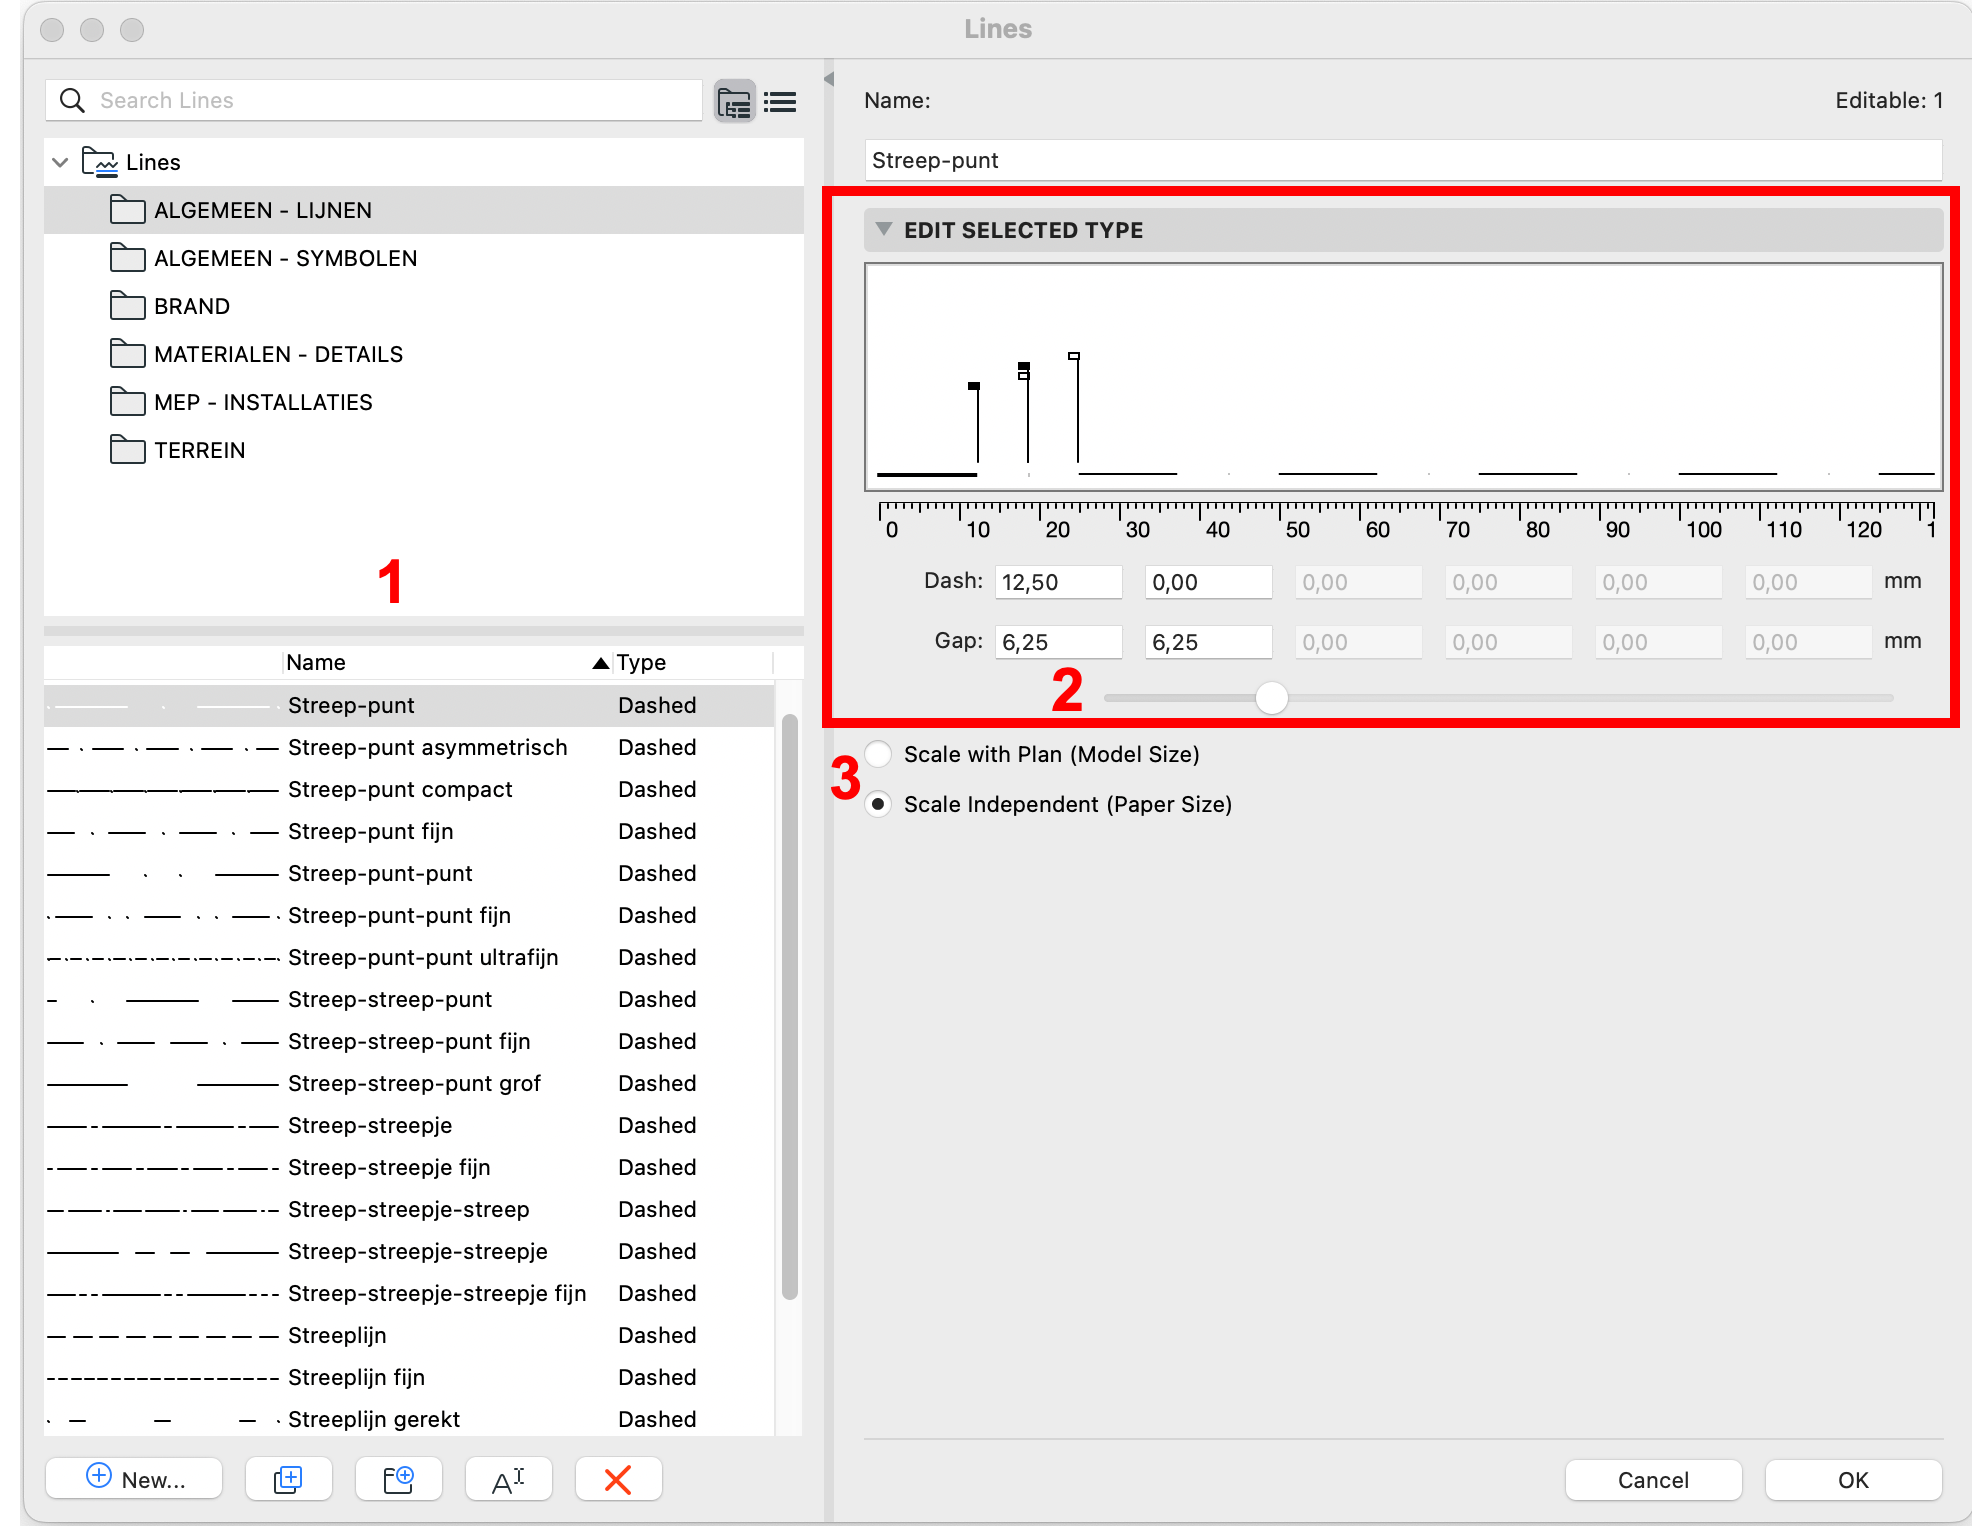The height and width of the screenshot is (1526, 1972).
Task: Select the Streeplijn gerekt line
Action: point(409,1419)
